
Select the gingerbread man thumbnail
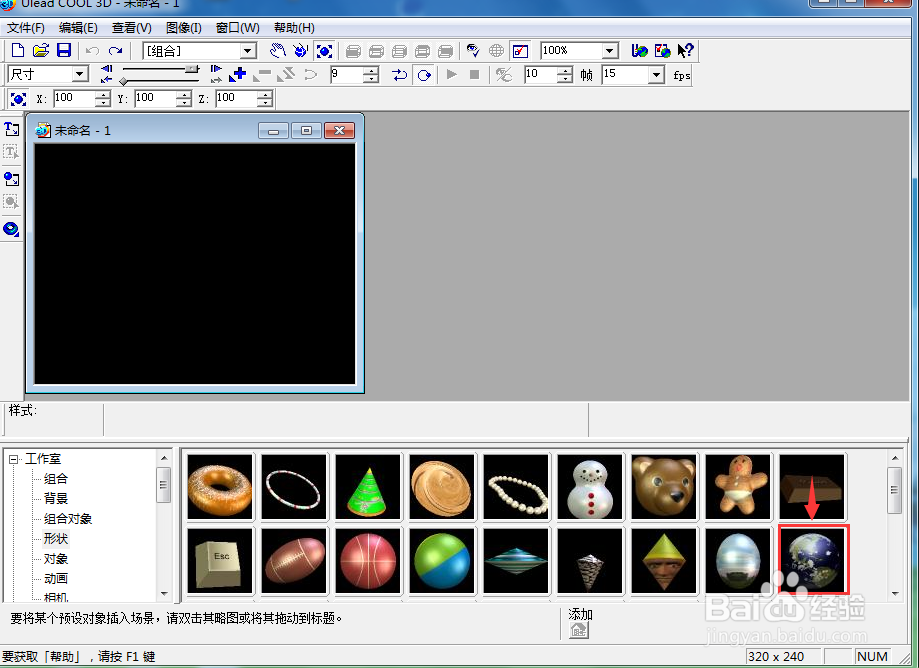tap(738, 487)
